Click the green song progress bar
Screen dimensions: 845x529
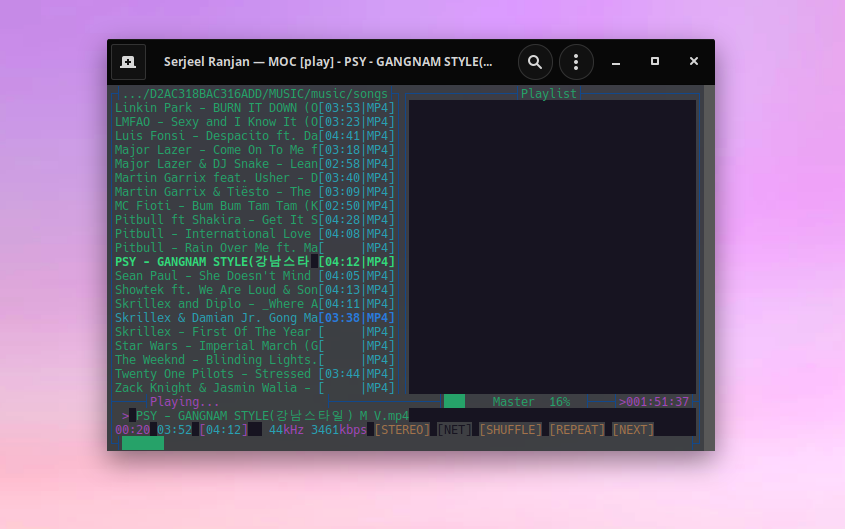click(x=143, y=443)
